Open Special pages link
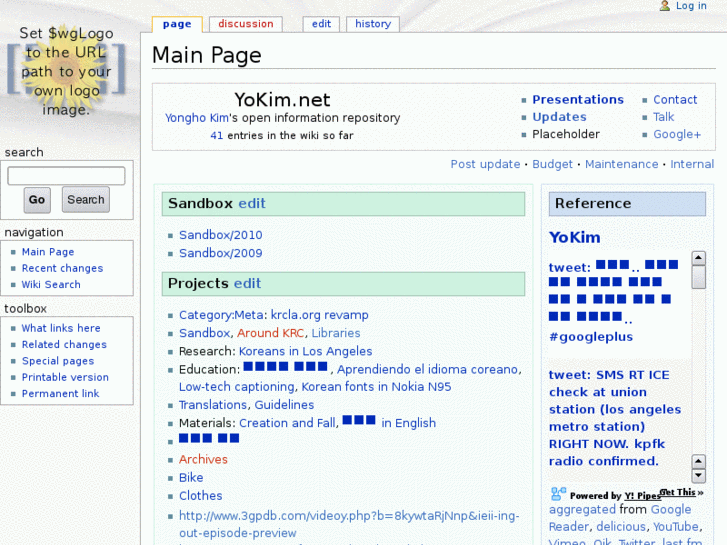Viewport: 727px width, 545px height. click(x=57, y=361)
